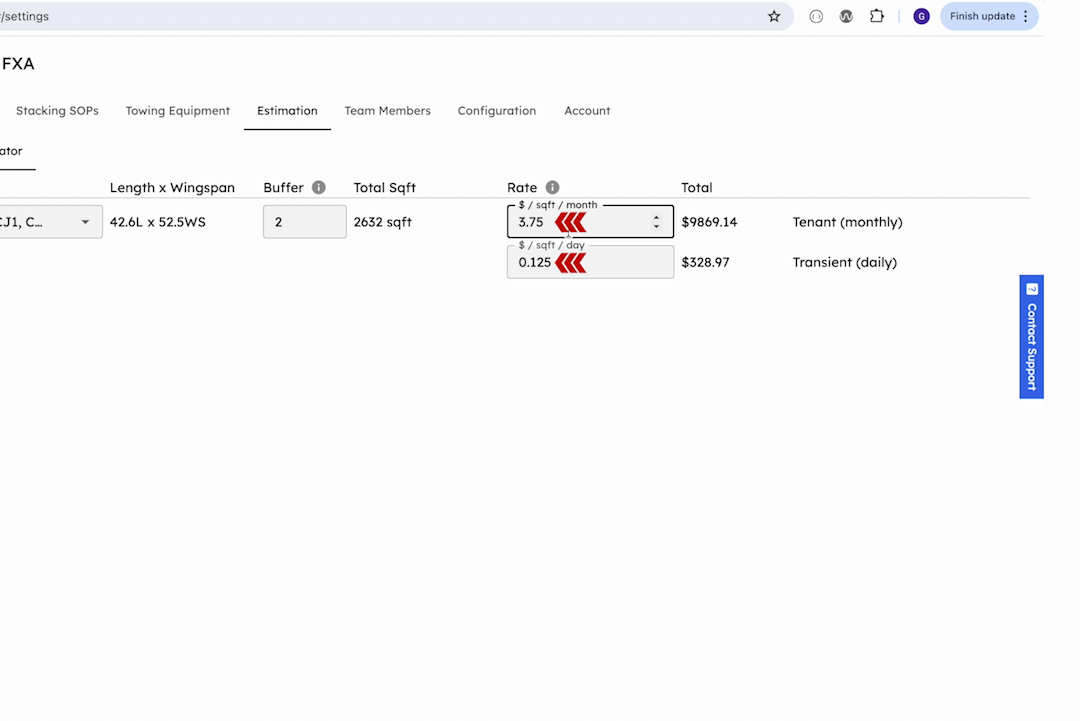
Task: Click the Buffer info icon
Action: (319, 188)
